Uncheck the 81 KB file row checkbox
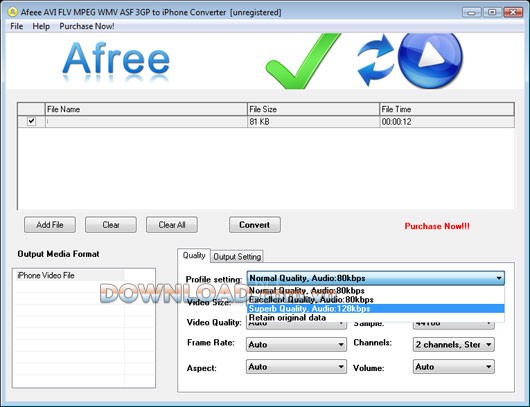Image resolution: width=530 pixels, height=407 pixels. 31,121
